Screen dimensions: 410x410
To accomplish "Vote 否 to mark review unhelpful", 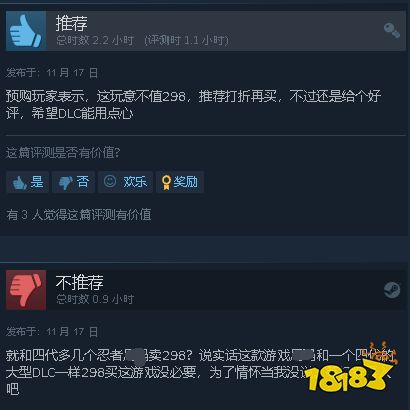I will [x=73, y=182].
